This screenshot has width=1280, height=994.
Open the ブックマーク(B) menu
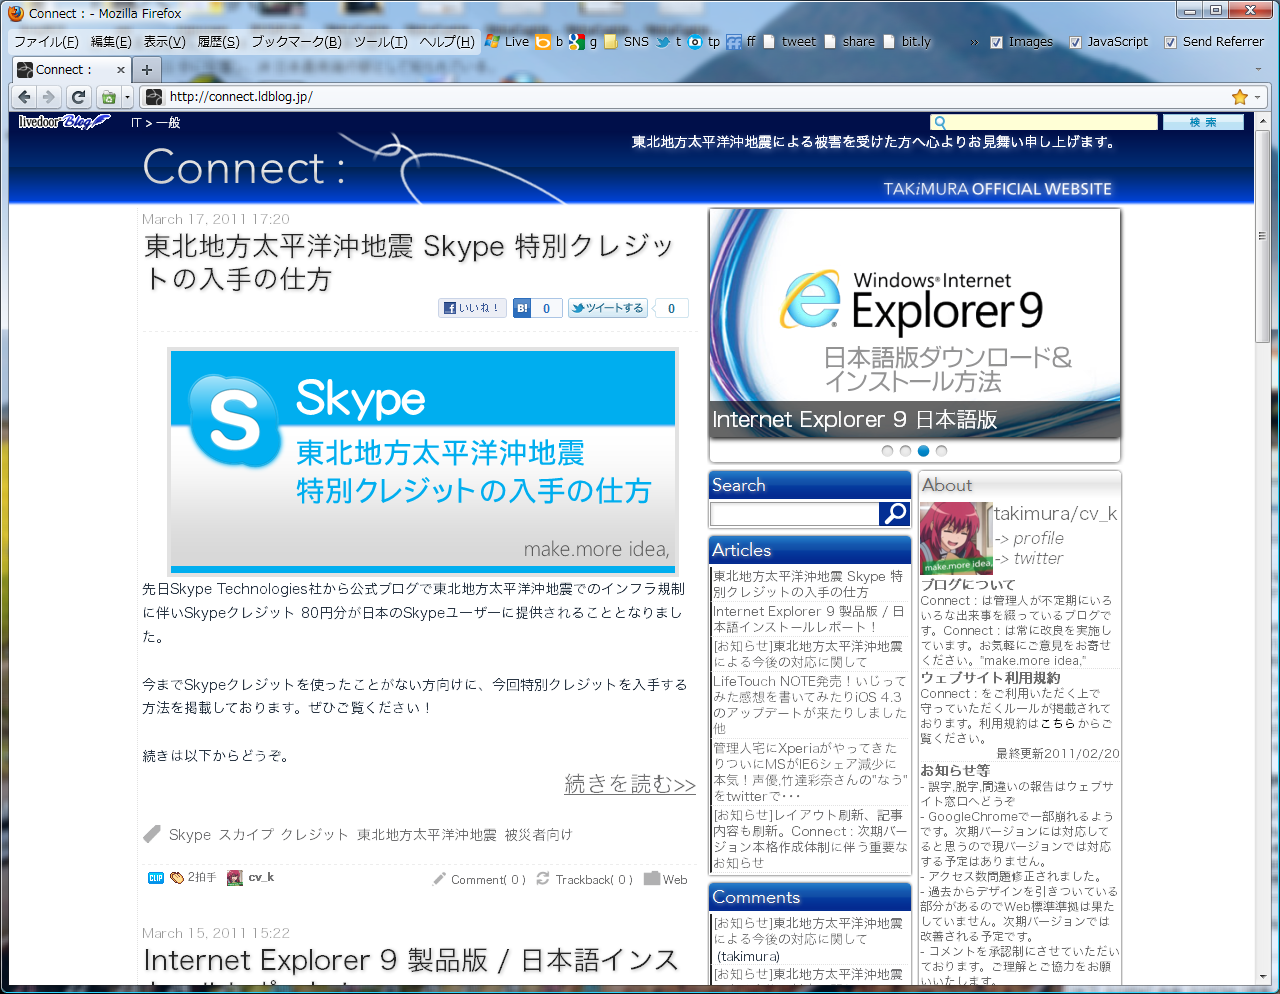point(296,42)
